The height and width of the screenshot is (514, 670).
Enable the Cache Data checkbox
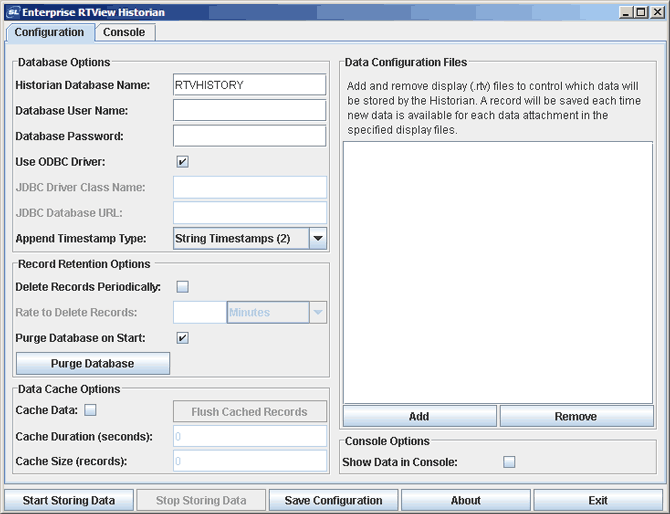pos(90,410)
